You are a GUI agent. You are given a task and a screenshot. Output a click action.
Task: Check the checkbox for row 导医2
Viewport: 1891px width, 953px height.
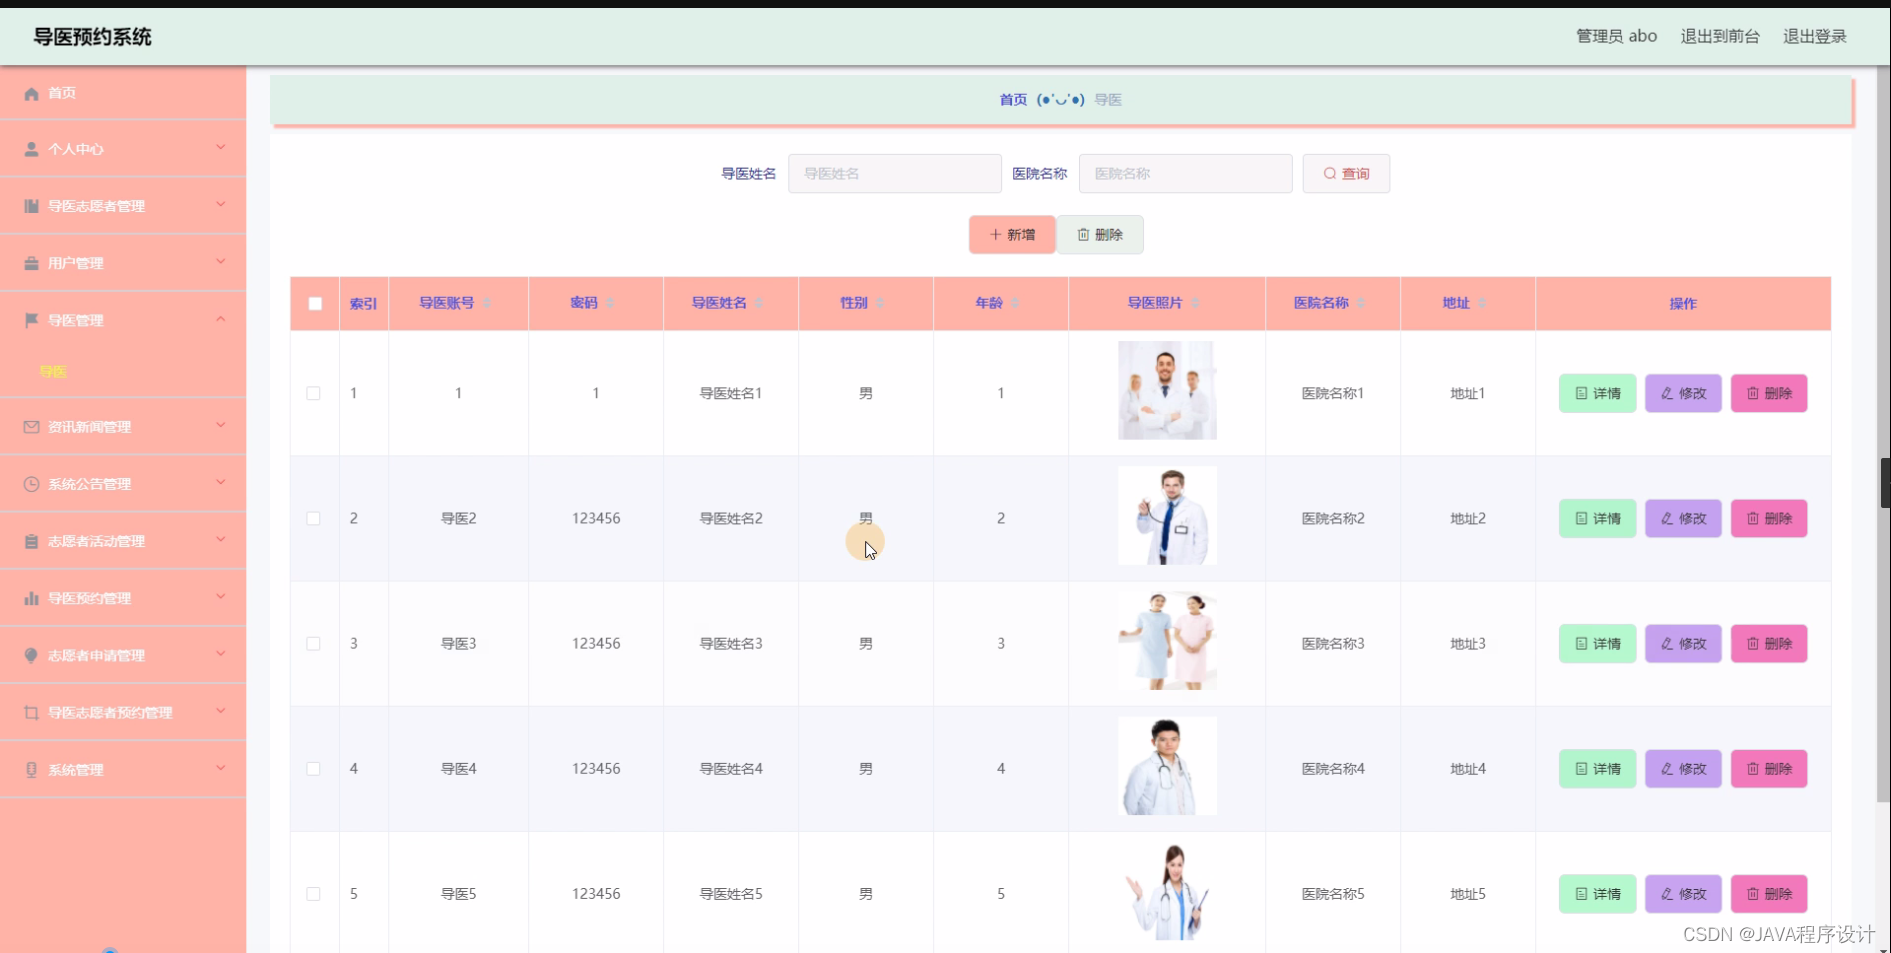coord(313,518)
